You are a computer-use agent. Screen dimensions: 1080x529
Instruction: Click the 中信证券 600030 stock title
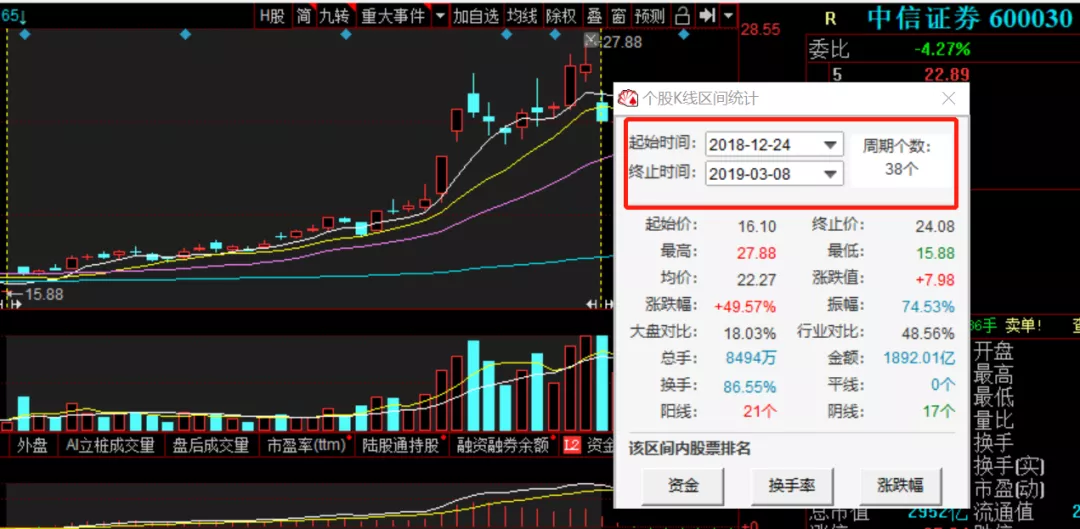[x=969, y=19]
